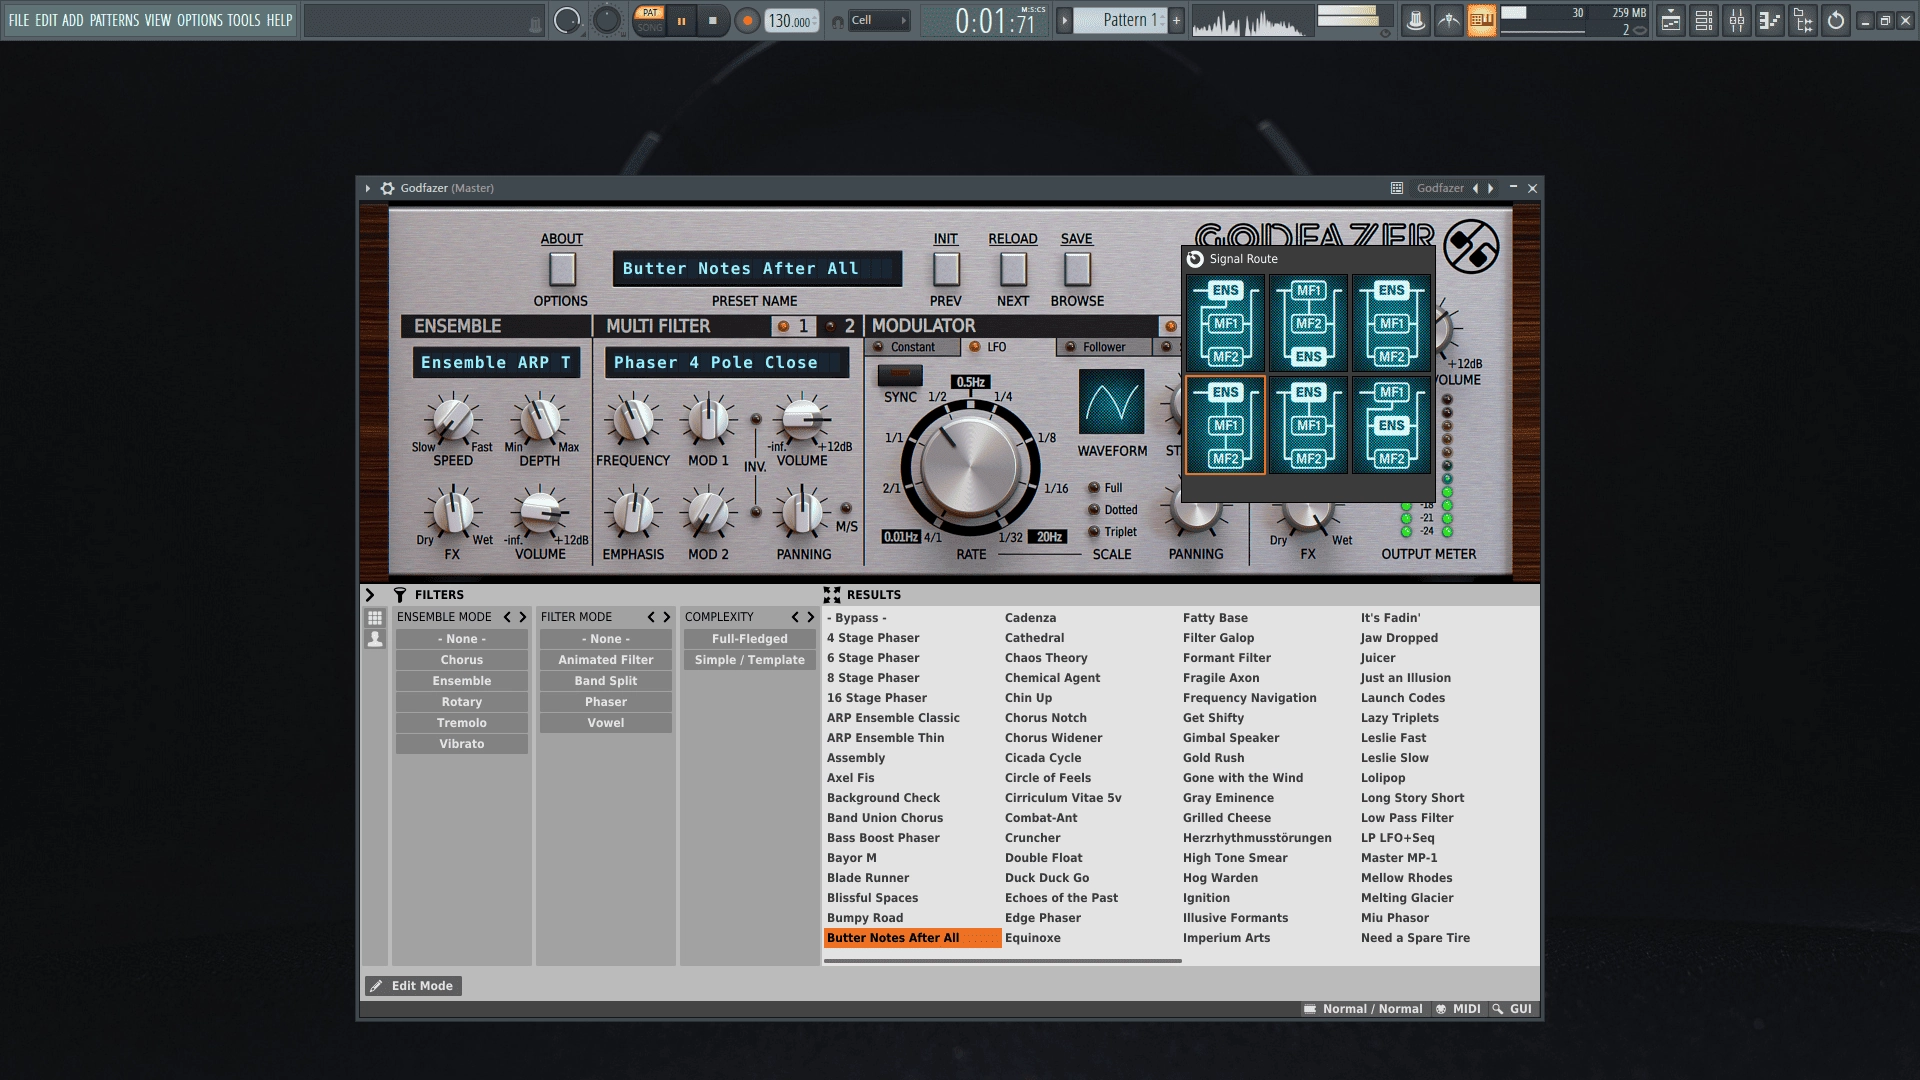Toggle the orange typing keyboard to piano icon
Image resolution: width=1920 pixels, height=1080 pixels.
(x=1481, y=21)
